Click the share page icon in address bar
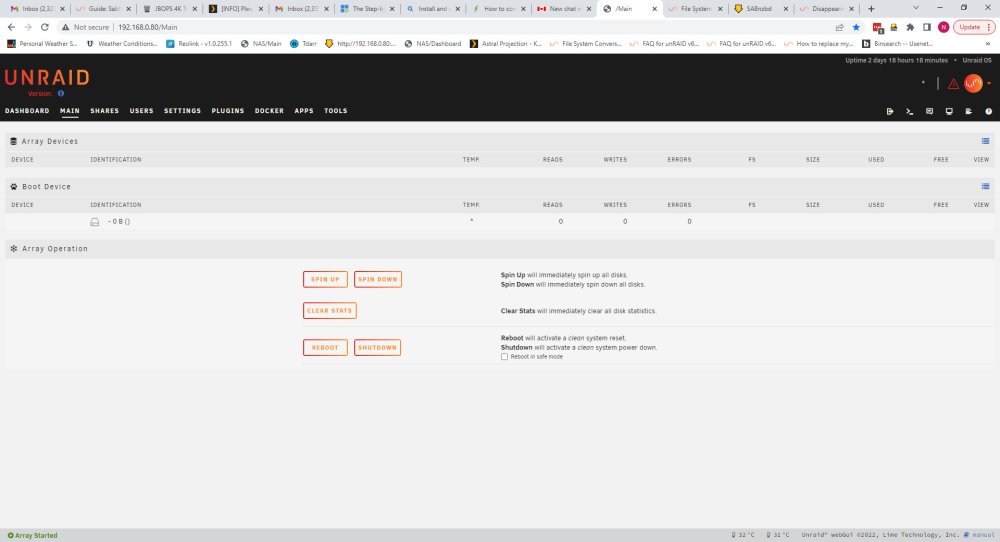 pos(839,27)
